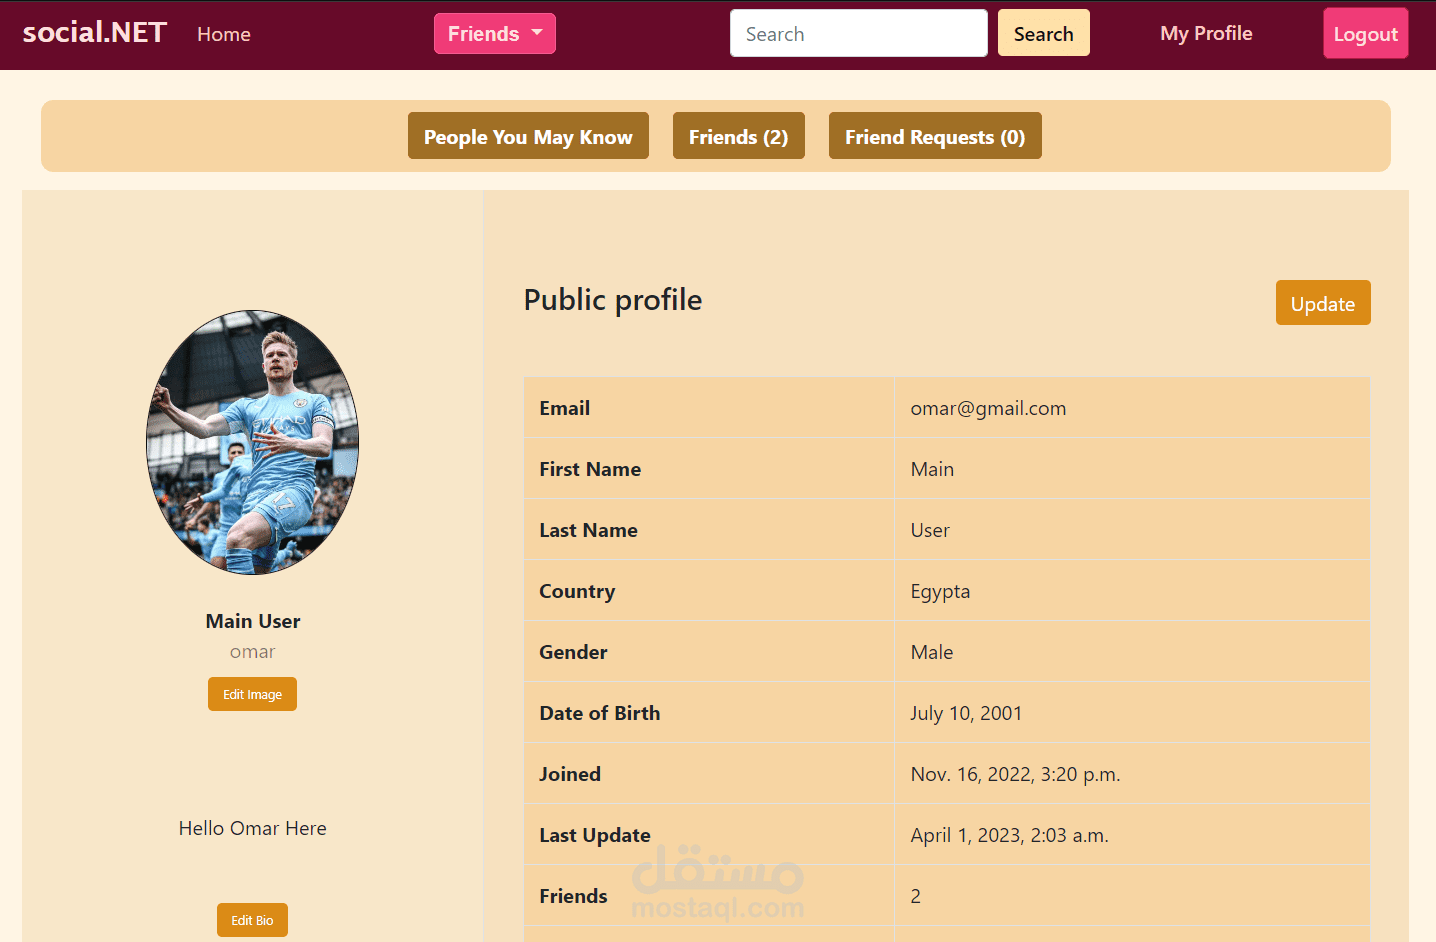Select the birth date 'July 10, 2001'
1436x942 pixels.
pos(966,713)
